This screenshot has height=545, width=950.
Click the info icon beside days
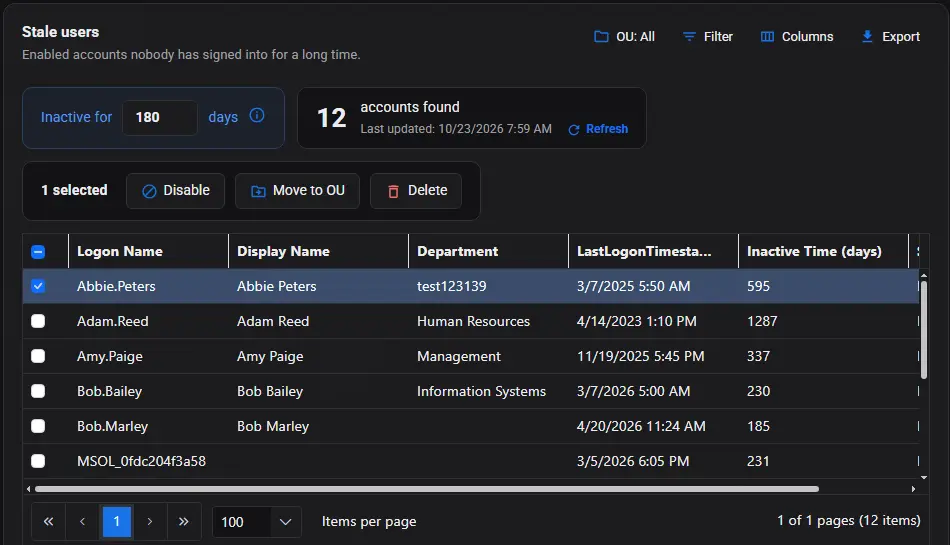[257, 115]
